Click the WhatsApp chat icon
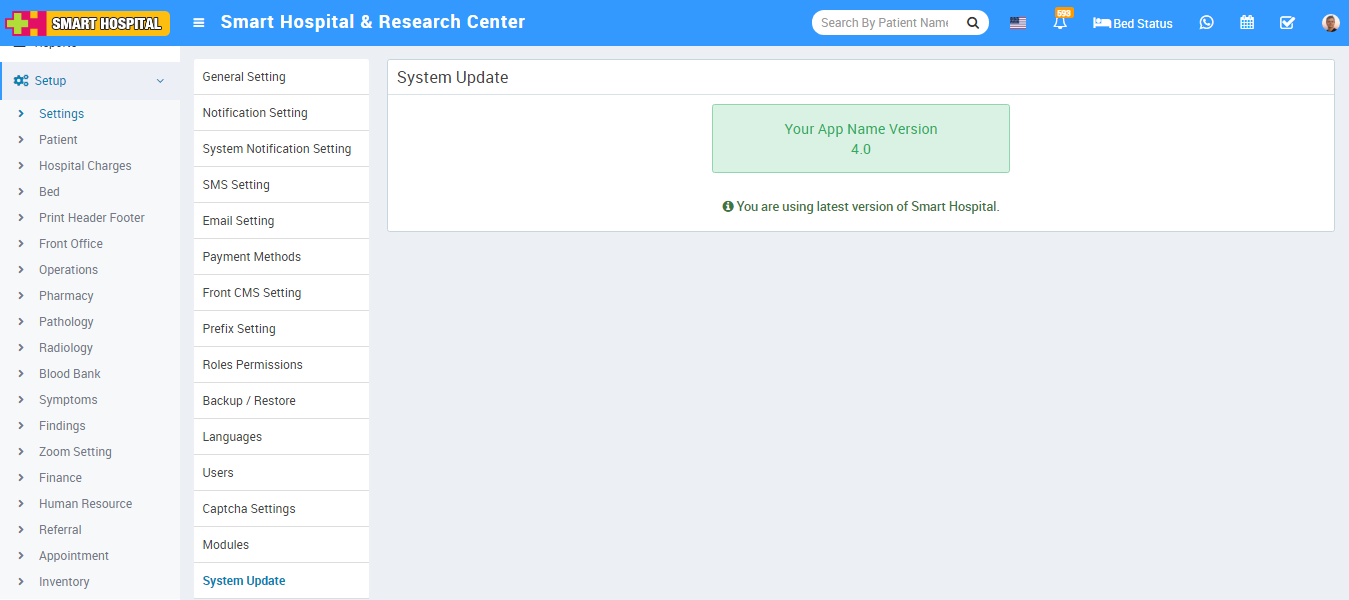This screenshot has height=600, width=1349. [1206, 23]
